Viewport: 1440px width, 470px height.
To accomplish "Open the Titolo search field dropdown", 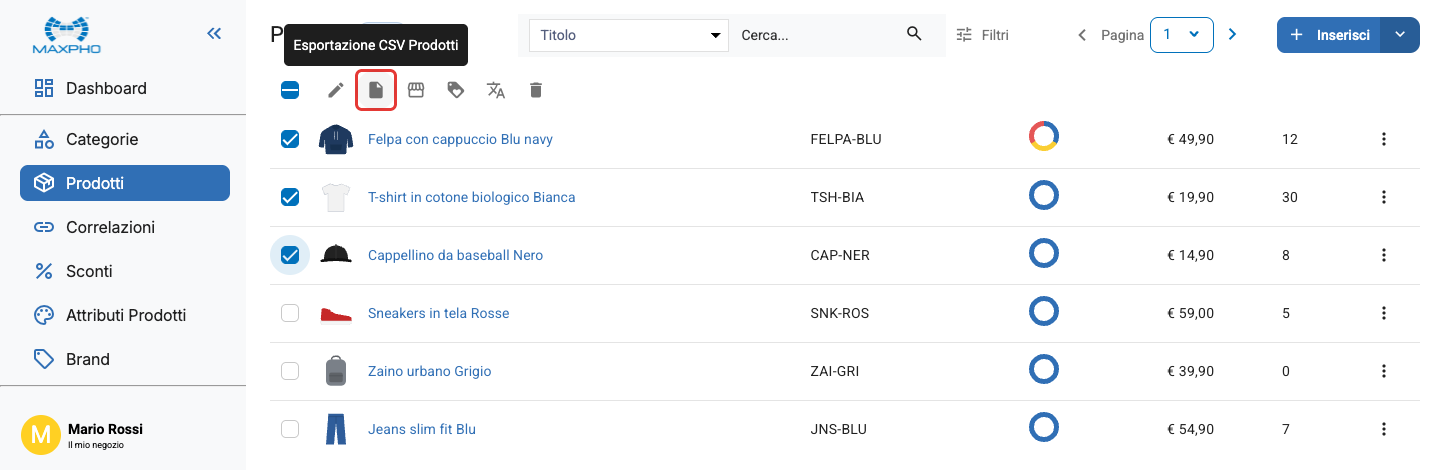I will pos(629,35).
